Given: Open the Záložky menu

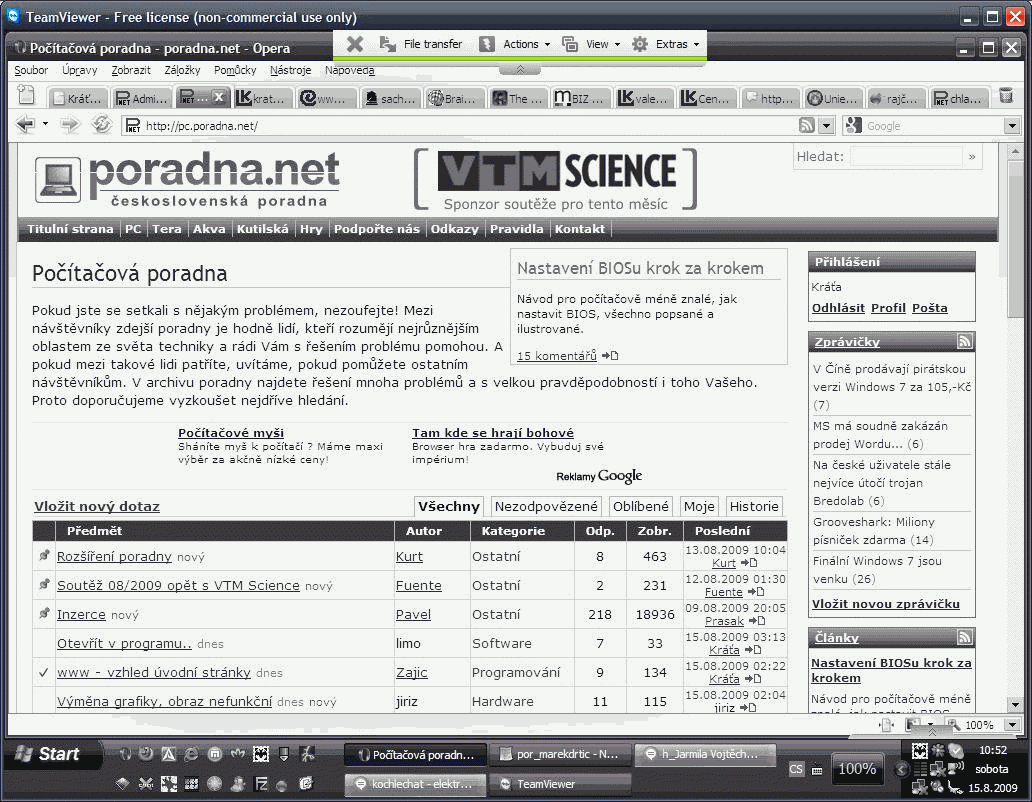Looking at the screenshot, I should [x=182, y=70].
